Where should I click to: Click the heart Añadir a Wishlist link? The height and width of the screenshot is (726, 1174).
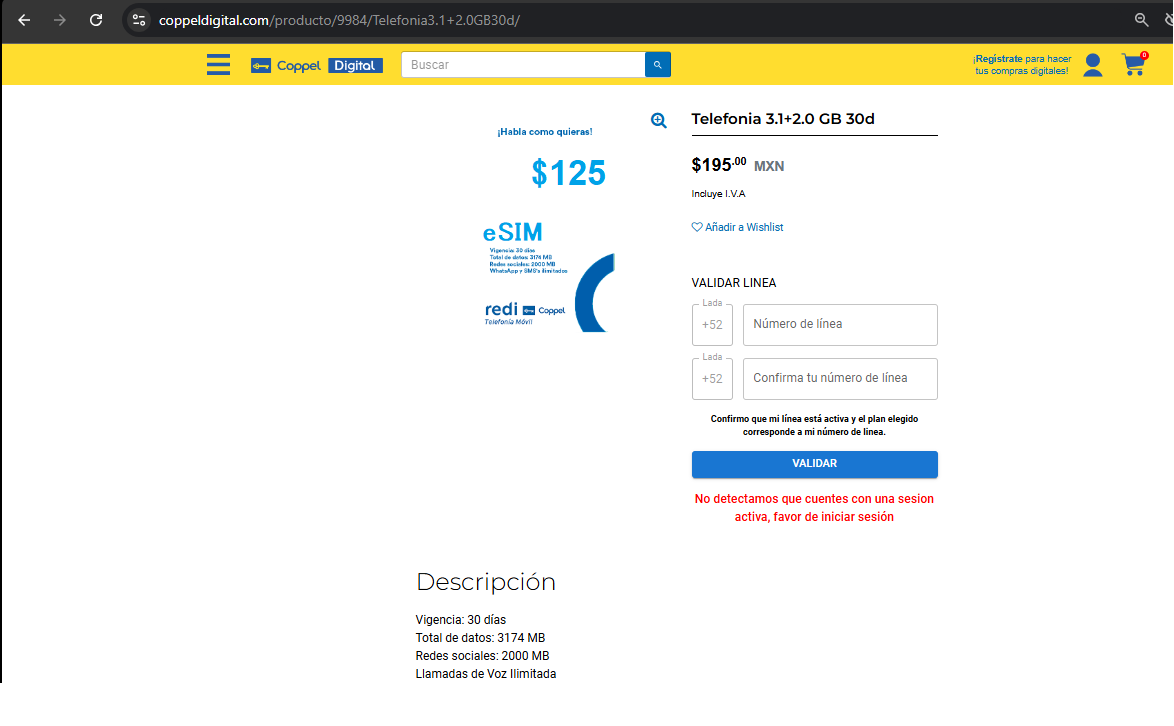click(737, 227)
